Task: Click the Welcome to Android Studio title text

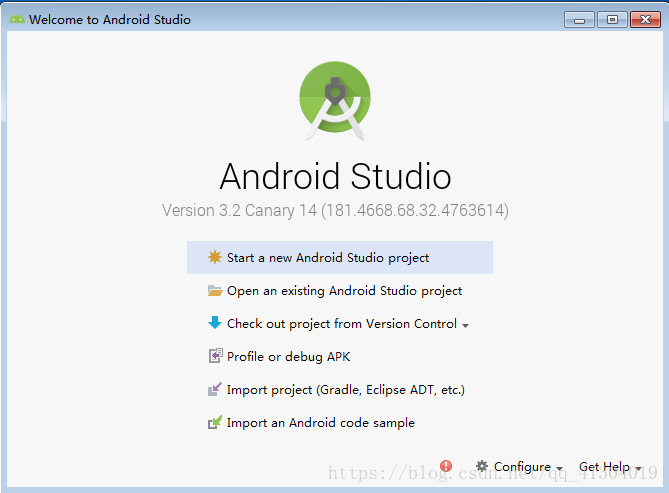Action: click(110, 20)
